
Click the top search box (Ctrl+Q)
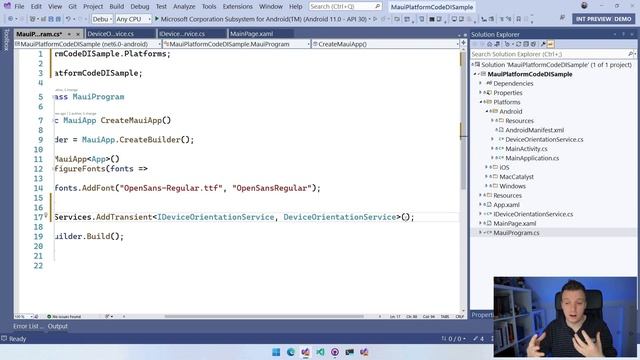[345, 7]
